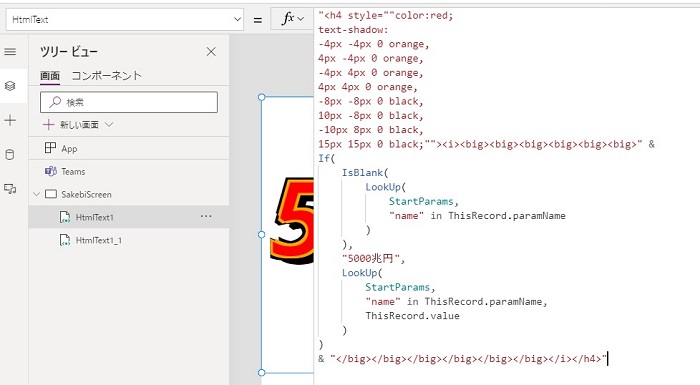Open HtmlText1 more options ellipsis
Image resolution: width=700 pixels, height=385 pixels.
(206, 217)
